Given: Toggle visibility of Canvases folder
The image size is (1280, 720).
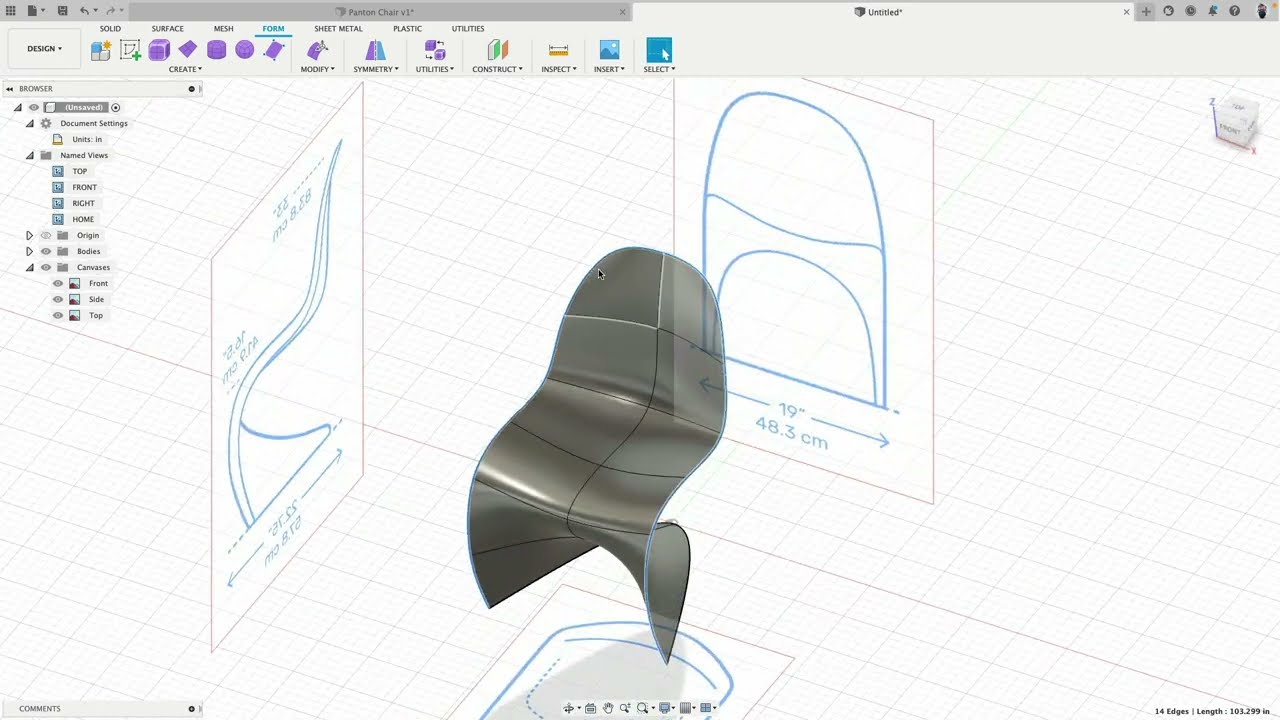Looking at the screenshot, I should [x=45, y=267].
